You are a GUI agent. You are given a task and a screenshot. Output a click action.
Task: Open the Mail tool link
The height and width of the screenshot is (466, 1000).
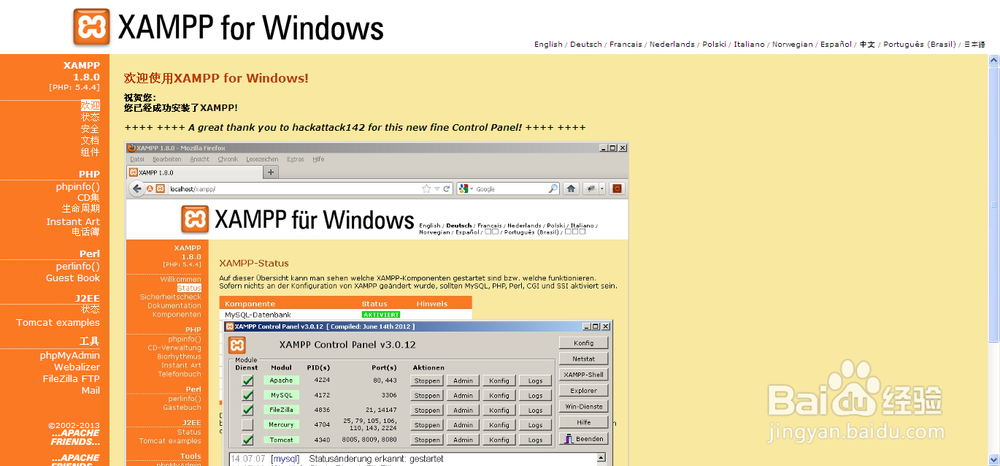(x=91, y=390)
